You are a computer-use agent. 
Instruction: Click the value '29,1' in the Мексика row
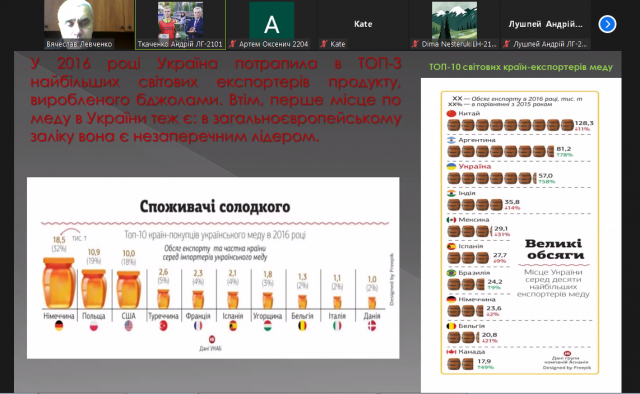(x=501, y=229)
